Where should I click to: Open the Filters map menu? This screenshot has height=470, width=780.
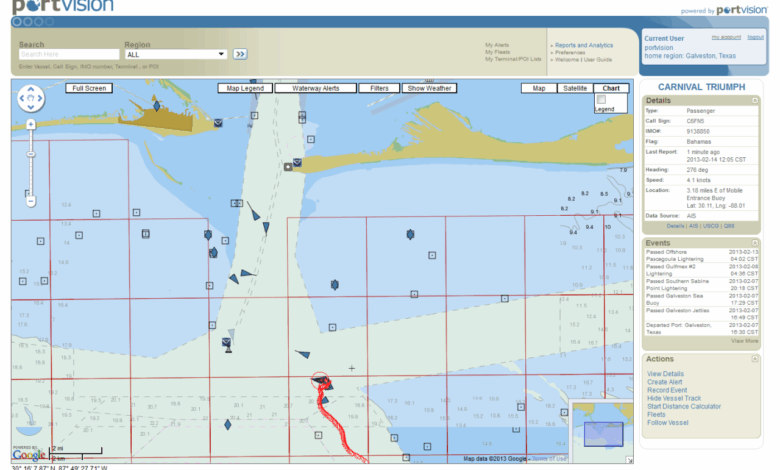379,88
